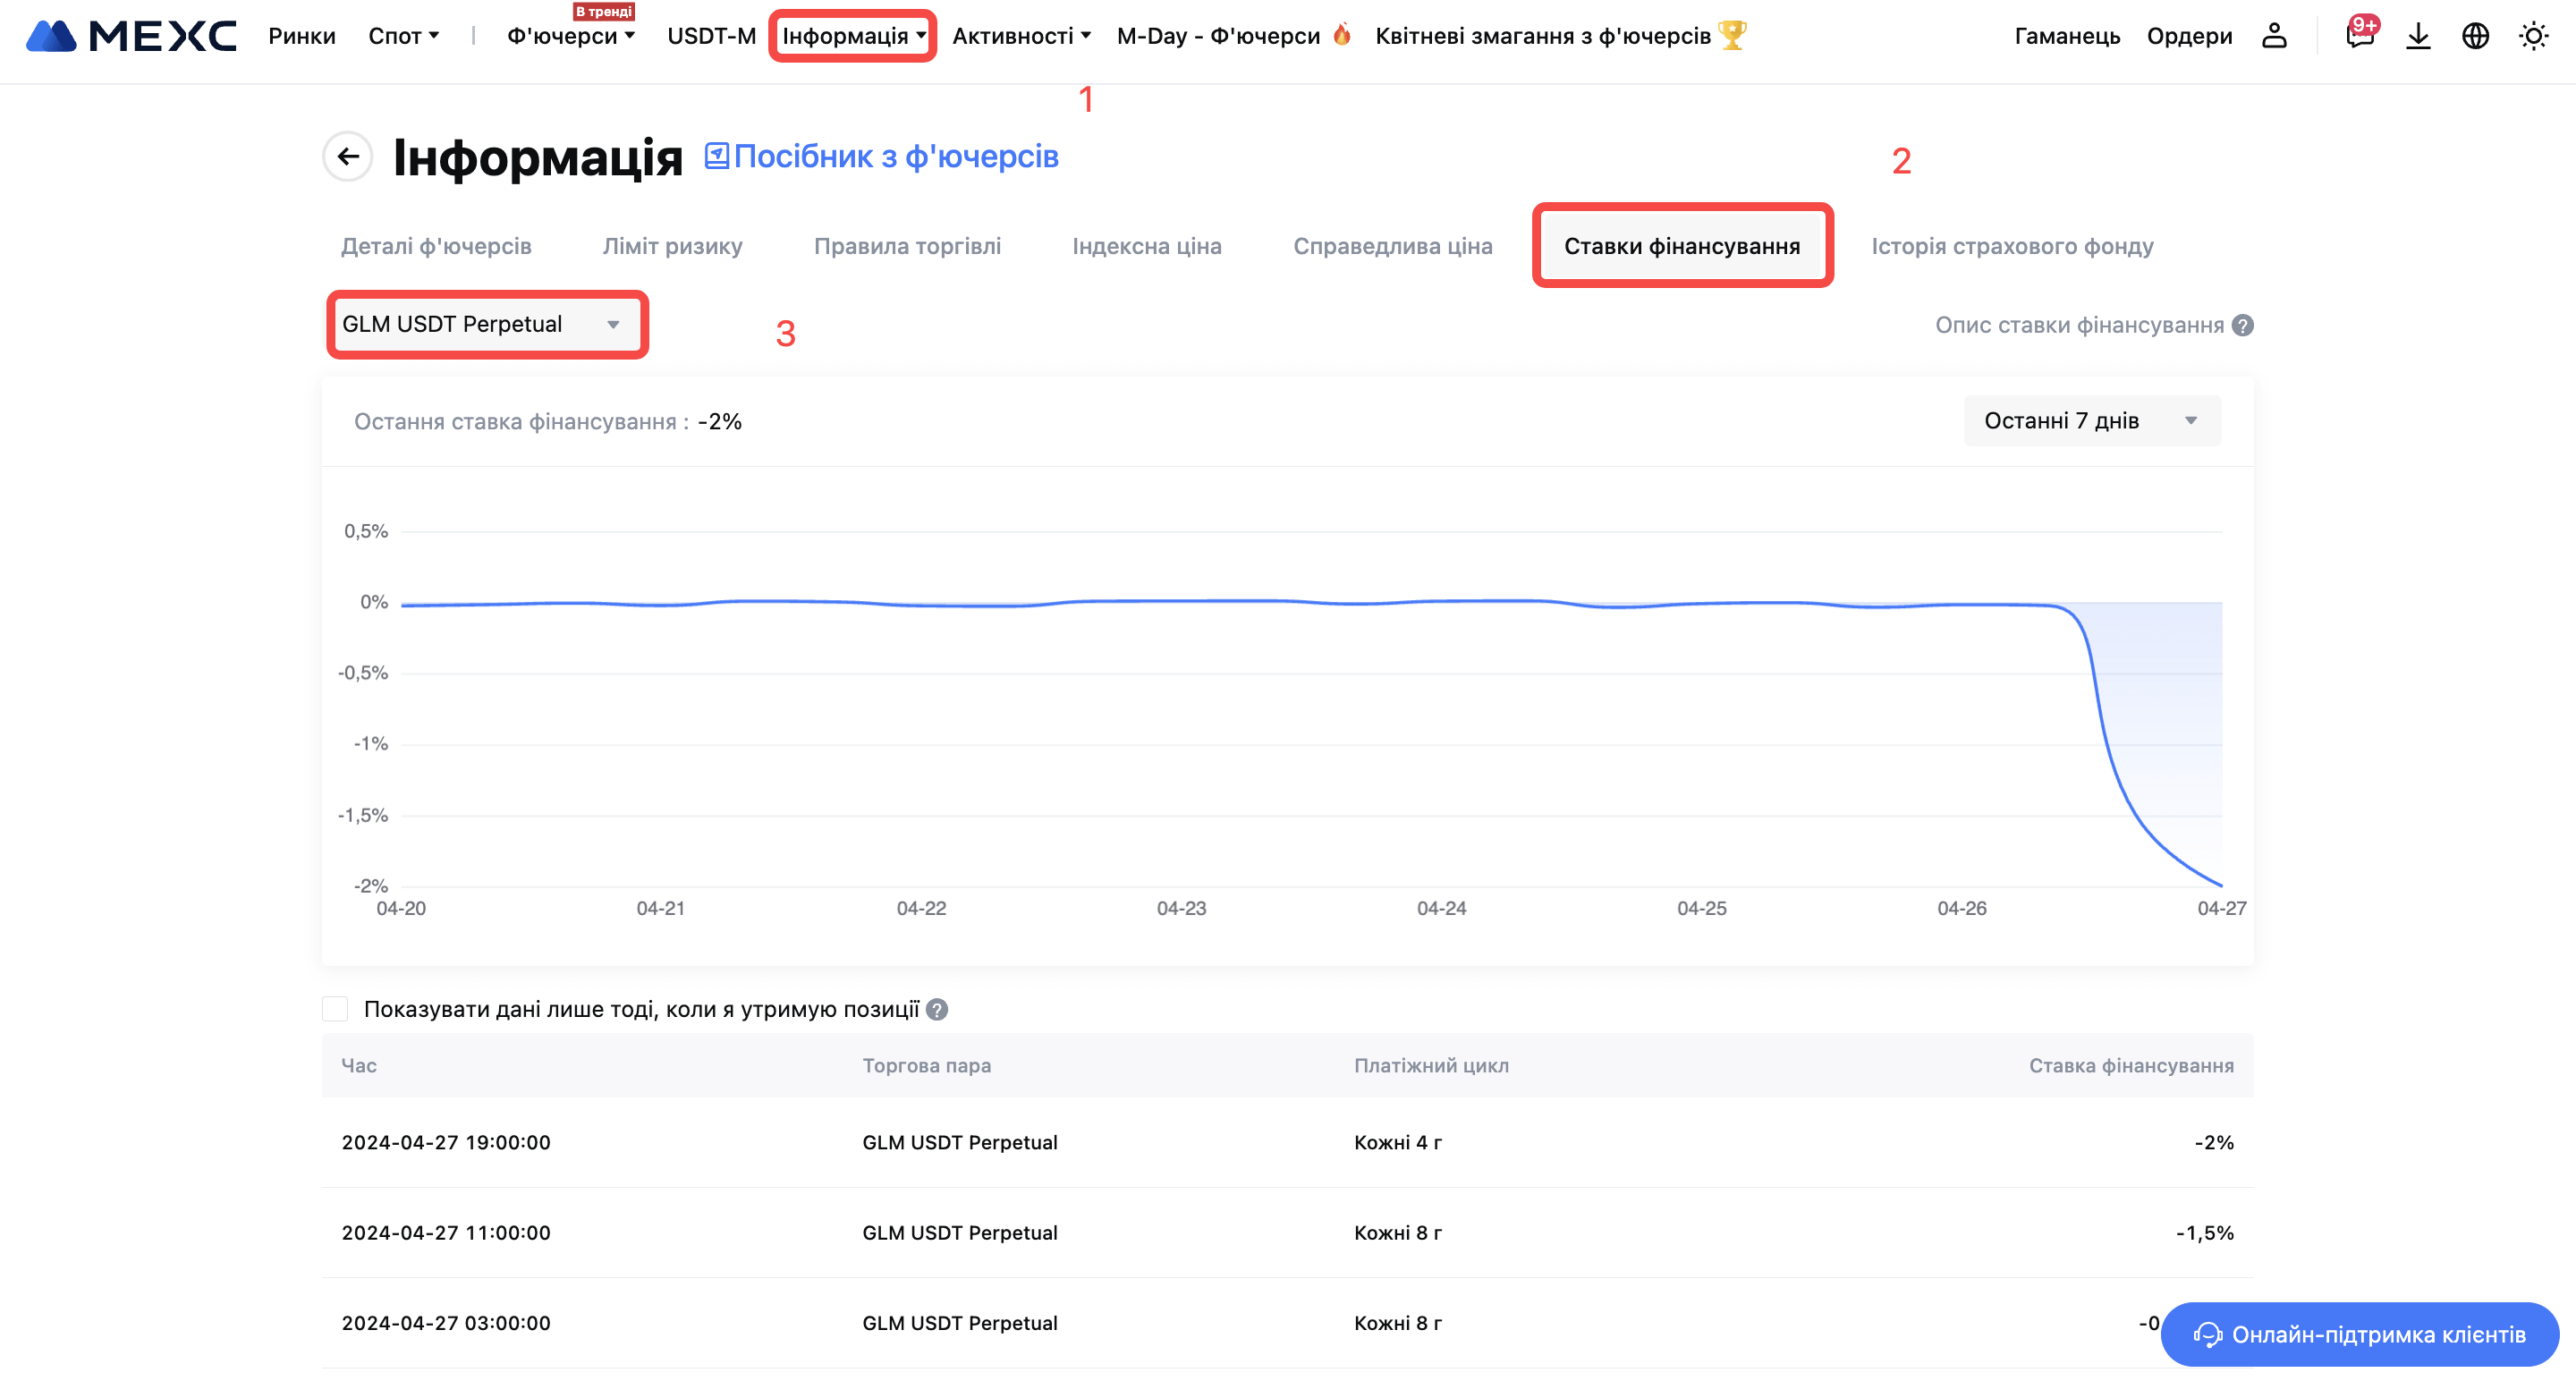Click the download app icon
The width and height of the screenshot is (2576, 1381).
(x=2418, y=36)
